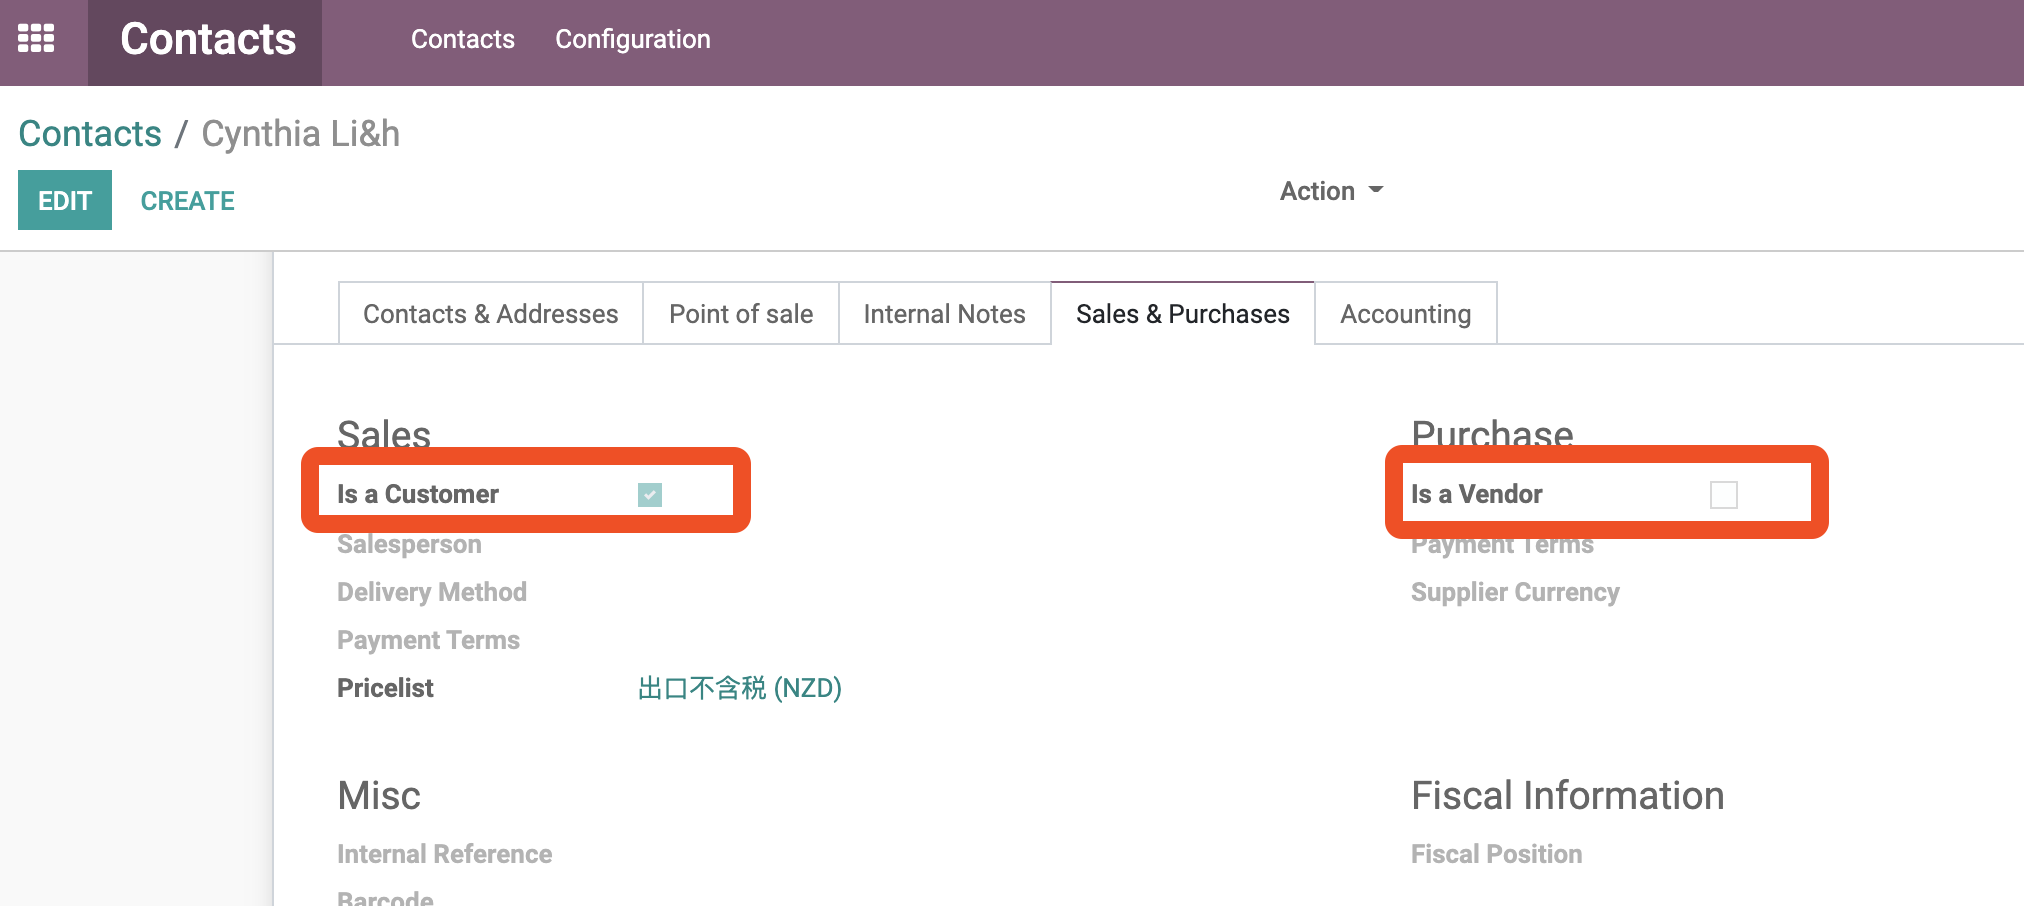Open the apps grid menu icon

36,38
